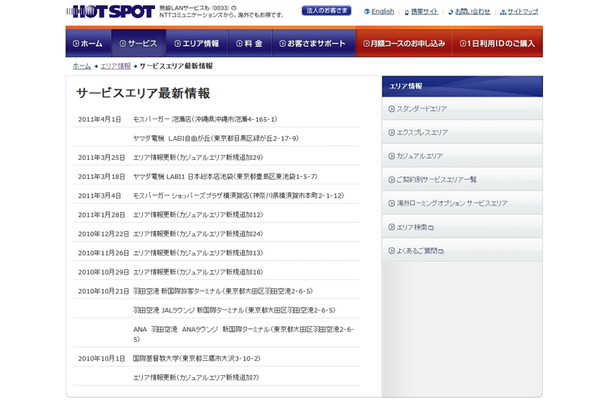The image size is (610, 400).
Task: Open 1日利用IDのご購入 button
Action: [498, 43]
